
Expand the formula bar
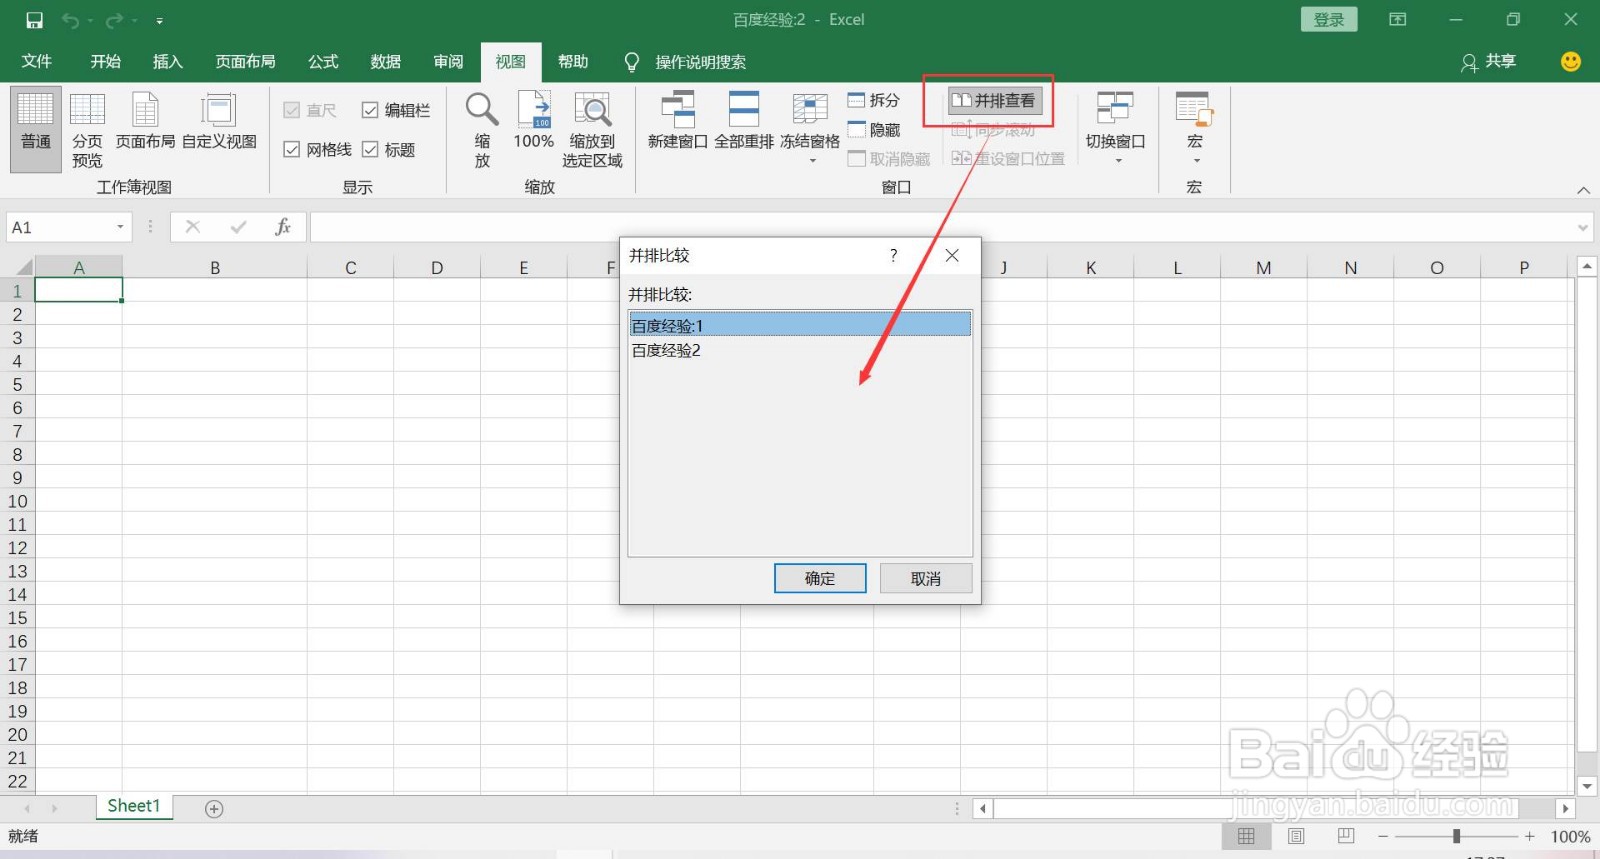pyautogui.click(x=1583, y=227)
